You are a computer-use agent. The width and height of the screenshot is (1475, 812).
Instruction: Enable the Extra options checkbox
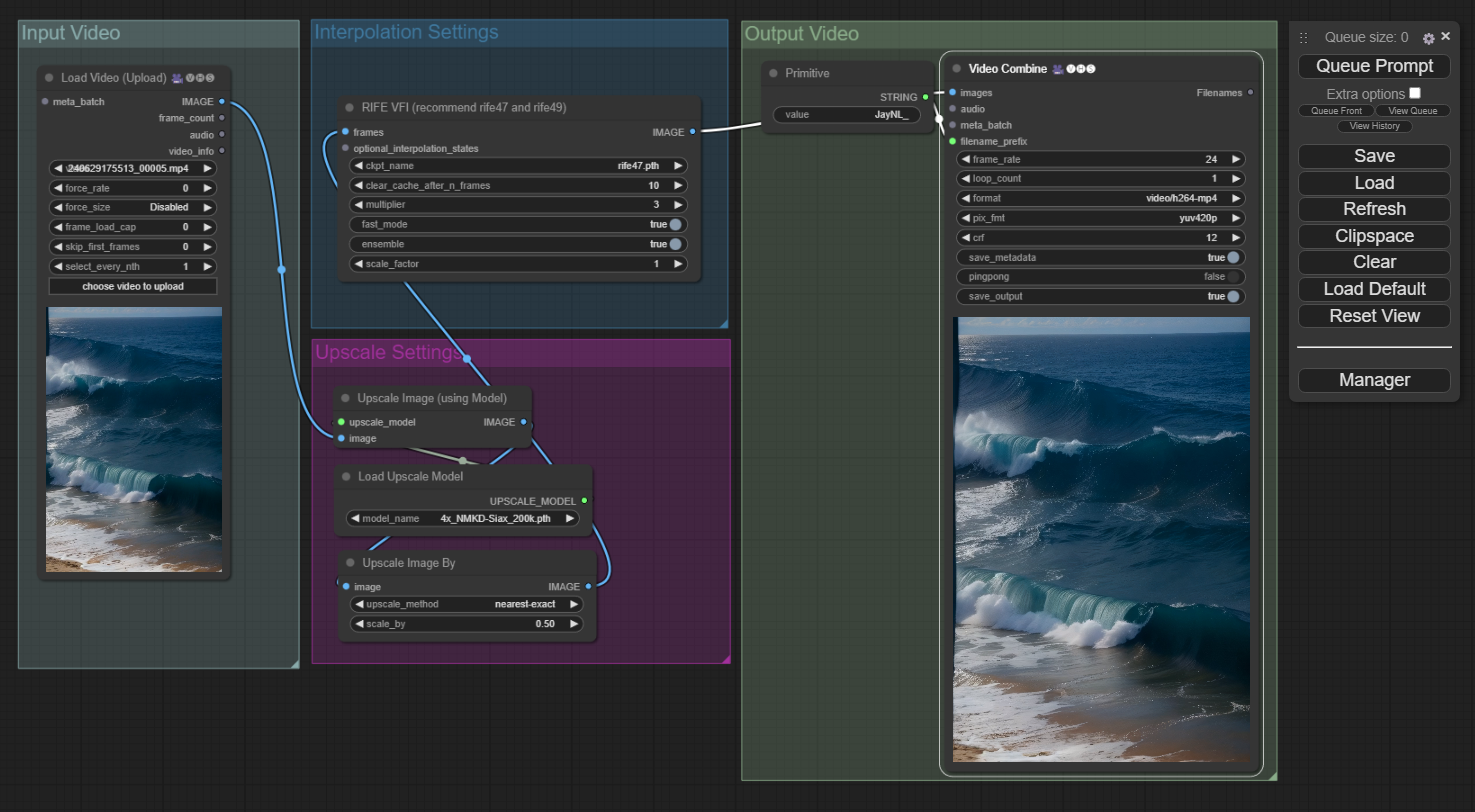1415,93
